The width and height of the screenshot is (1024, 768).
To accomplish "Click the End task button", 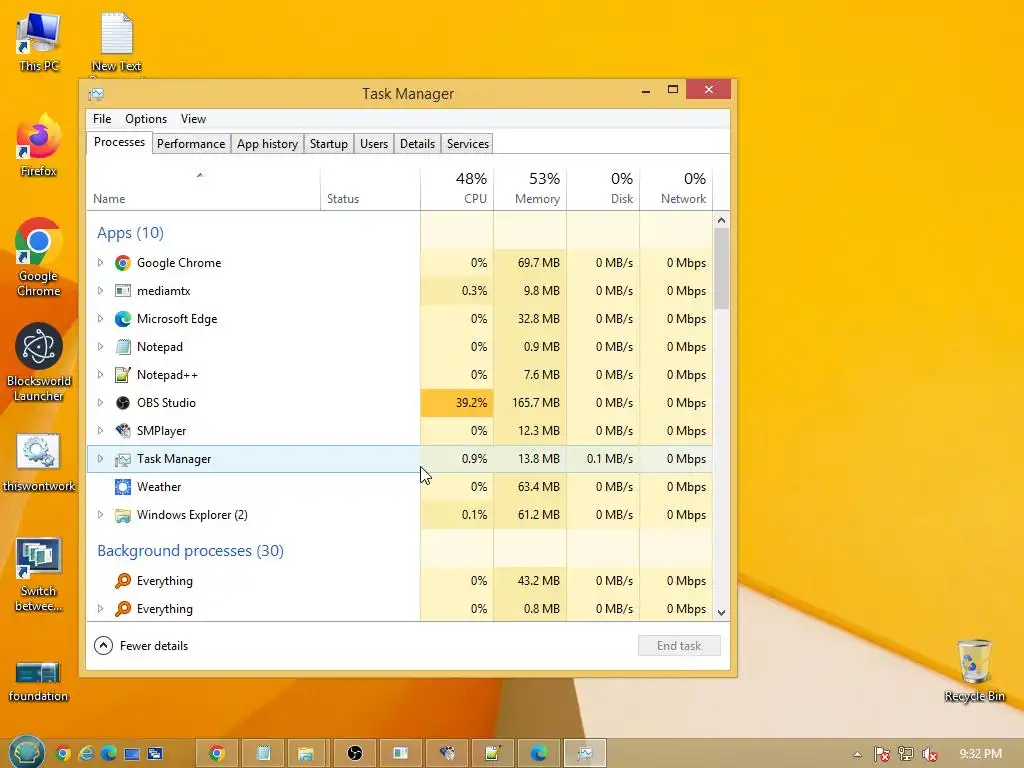I will coord(679,646).
